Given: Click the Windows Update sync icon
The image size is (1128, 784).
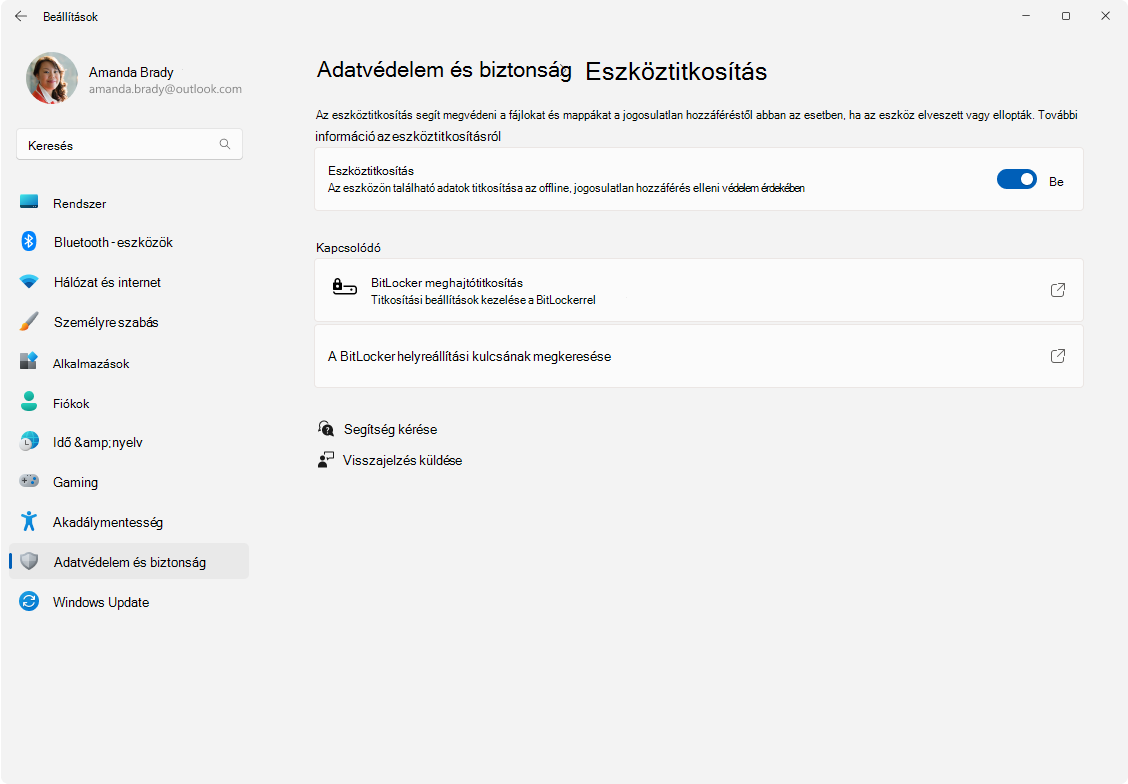Looking at the screenshot, I should tap(29, 601).
